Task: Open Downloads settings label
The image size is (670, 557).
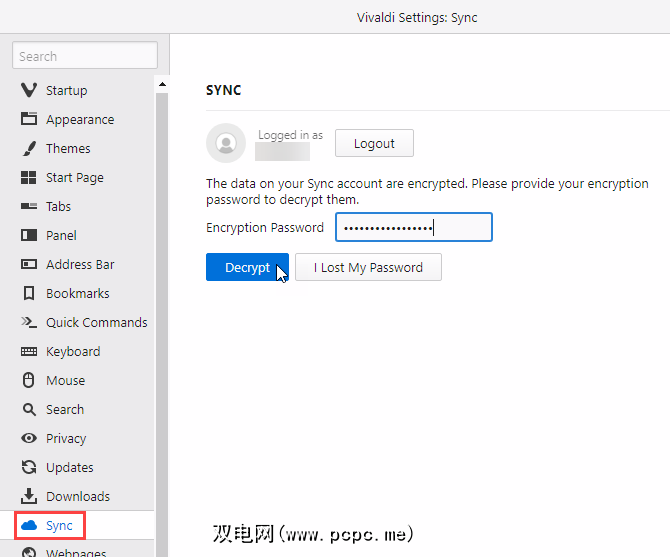Action: 78,496
